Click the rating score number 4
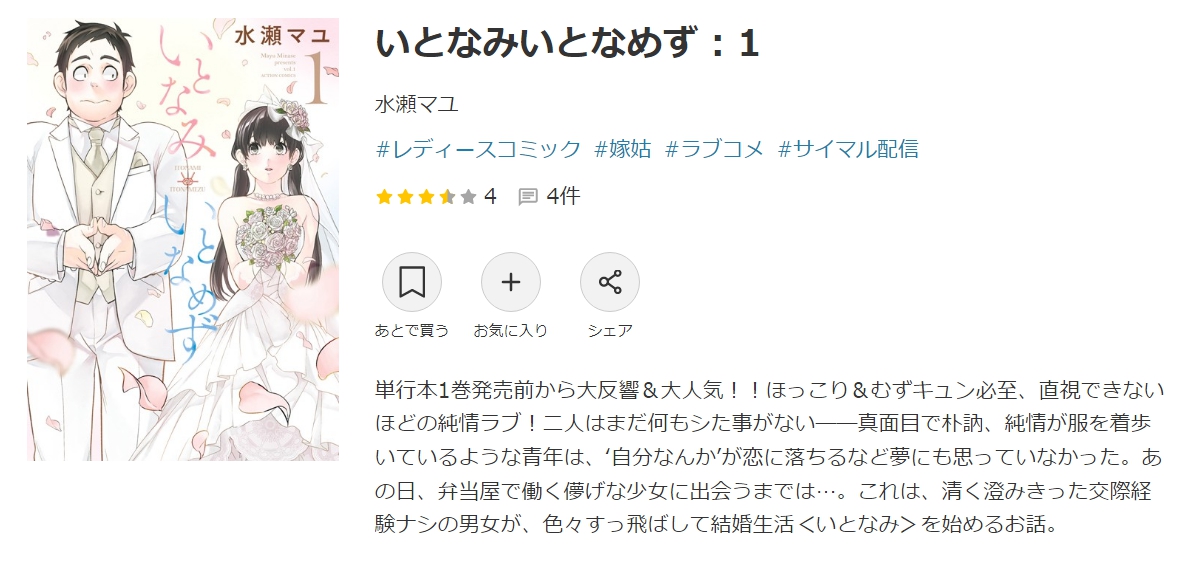 [x=490, y=197]
